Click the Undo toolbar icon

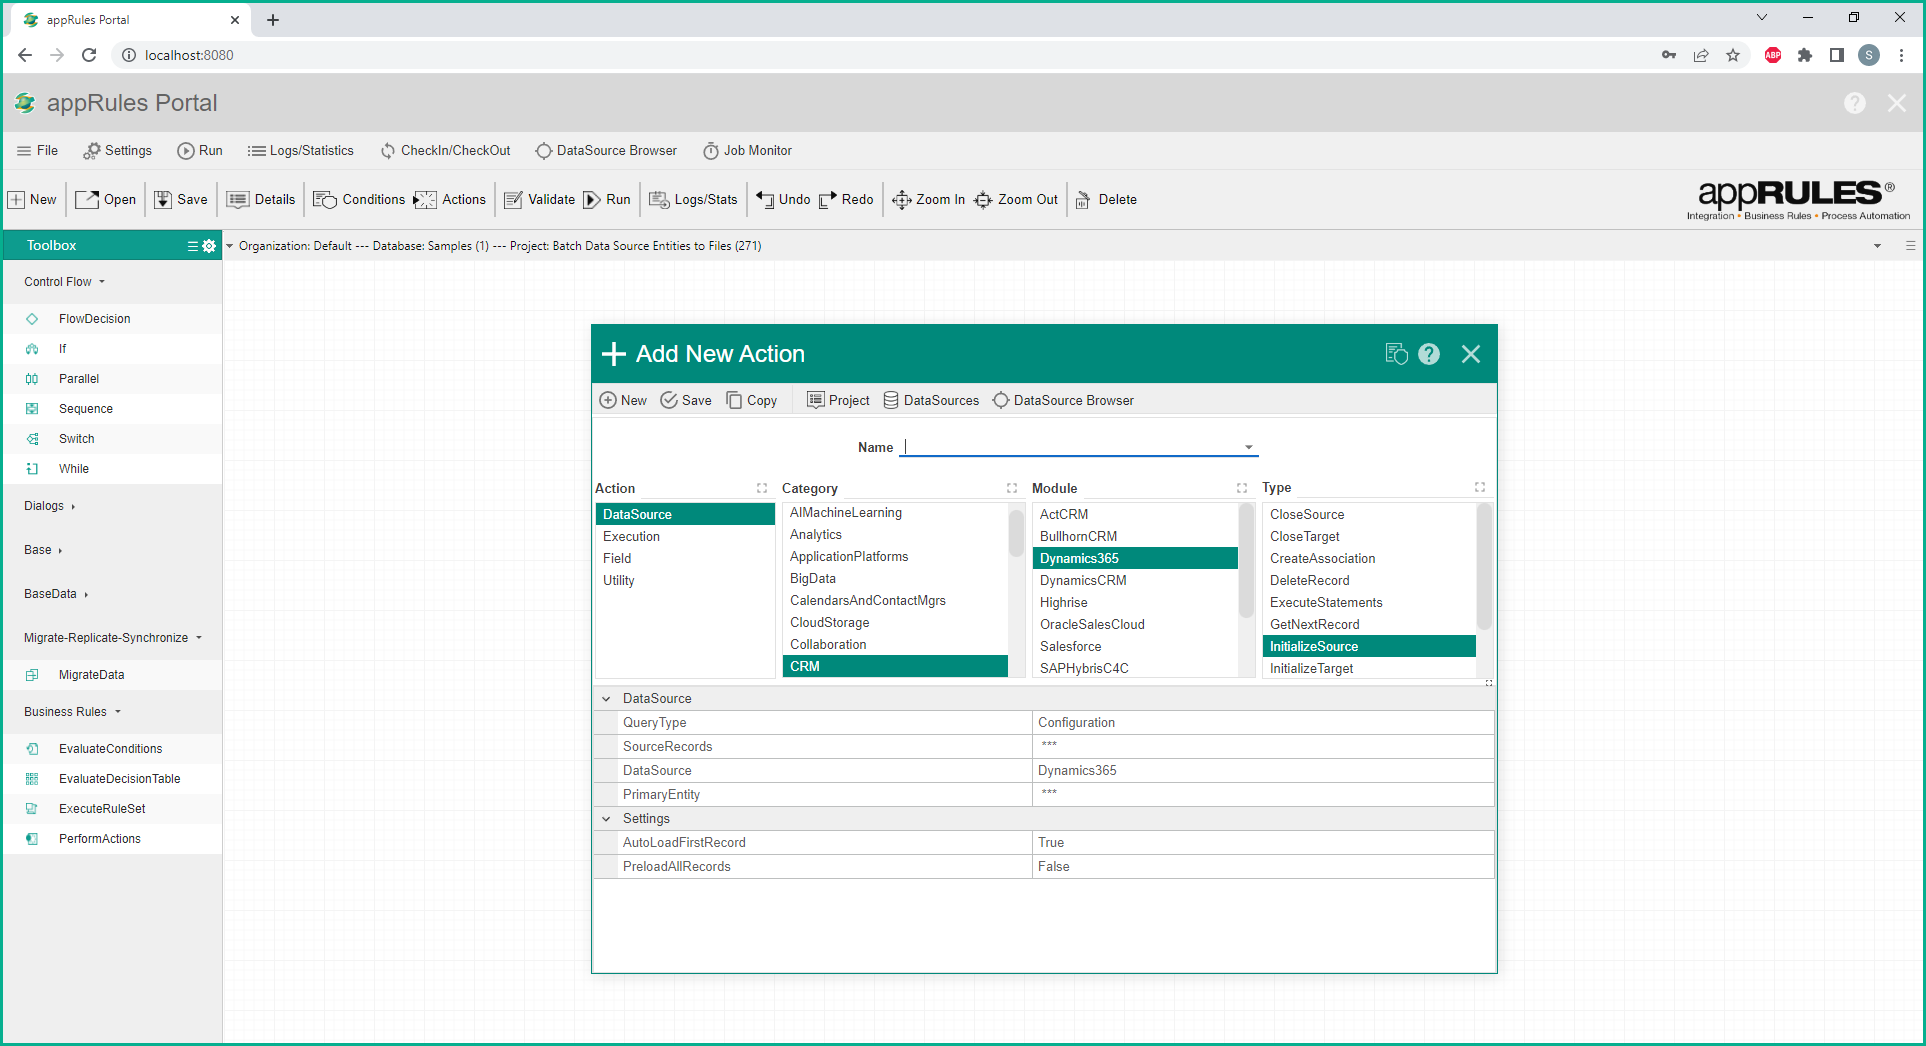pyautogui.click(x=766, y=200)
